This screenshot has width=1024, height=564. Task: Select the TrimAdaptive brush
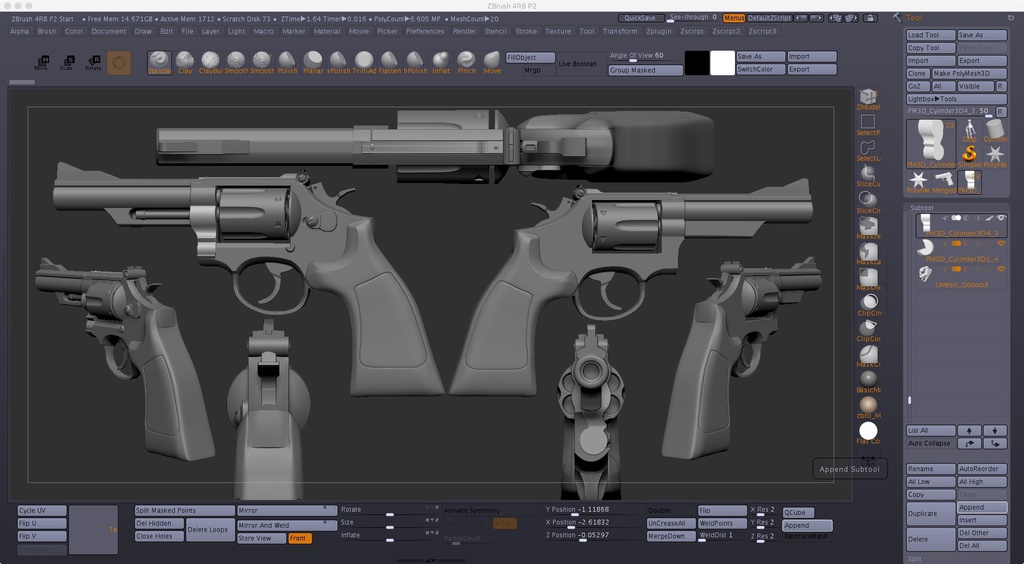364,63
